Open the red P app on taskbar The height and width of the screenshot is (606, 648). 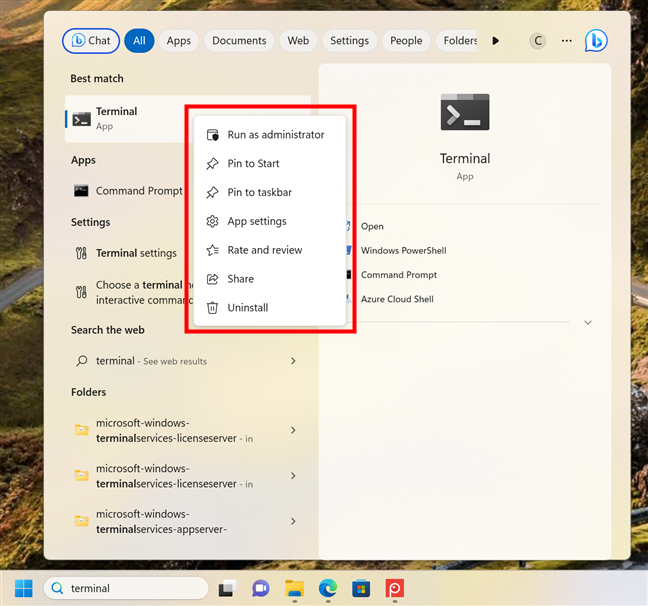395,588
